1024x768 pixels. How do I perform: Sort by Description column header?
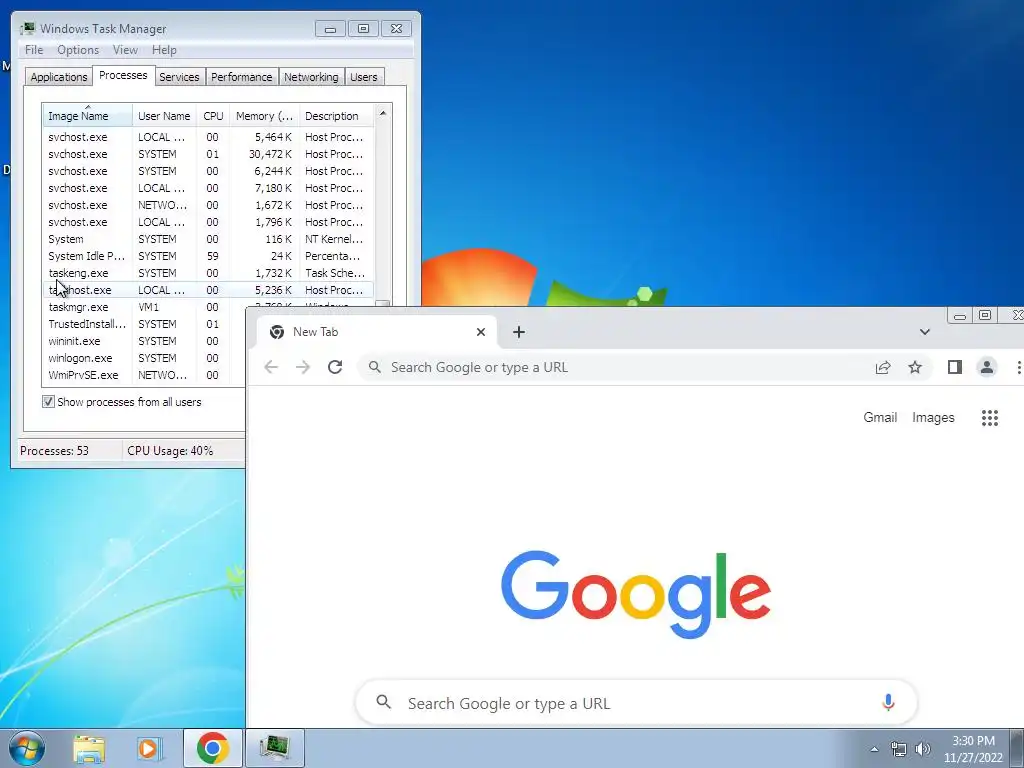pos(336,116)
